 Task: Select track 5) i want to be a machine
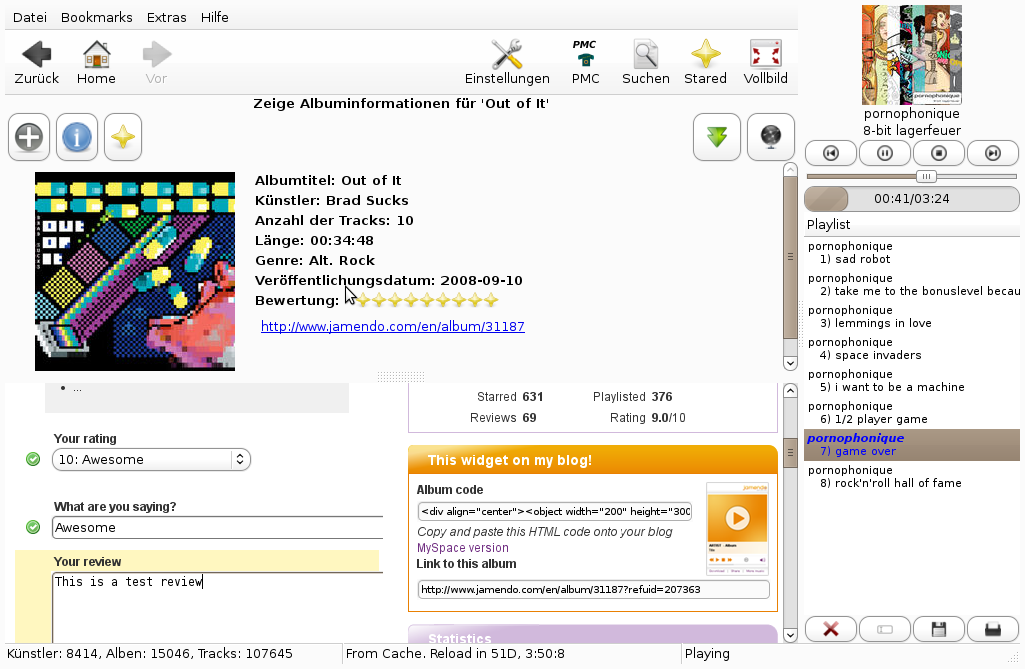tap(911, 381)
